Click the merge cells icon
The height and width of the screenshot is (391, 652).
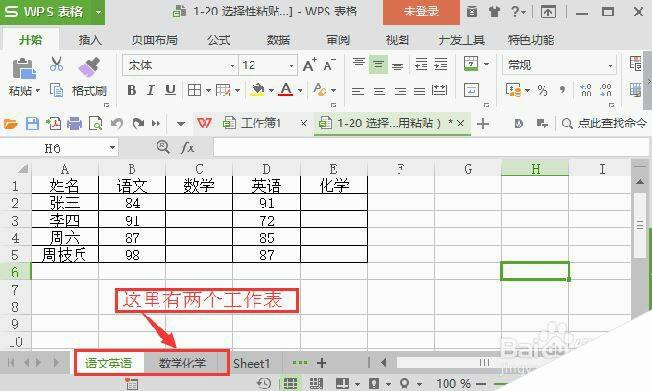tap(471, 64)
